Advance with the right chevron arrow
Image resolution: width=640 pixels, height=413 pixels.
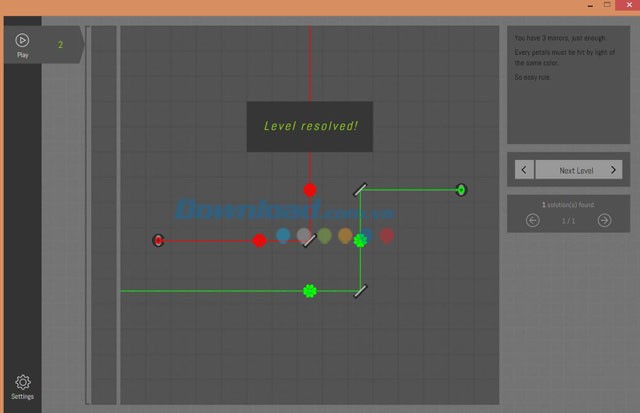point(614,170)
